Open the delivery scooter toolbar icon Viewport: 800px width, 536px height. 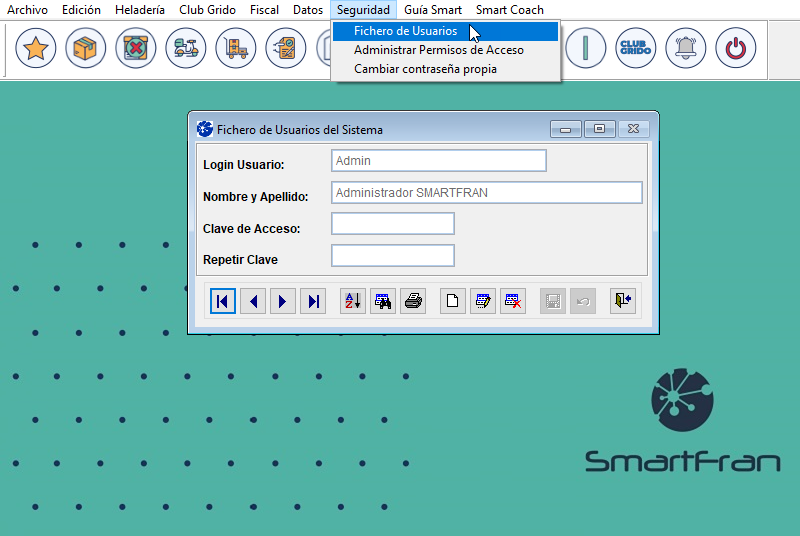(186, 48)
